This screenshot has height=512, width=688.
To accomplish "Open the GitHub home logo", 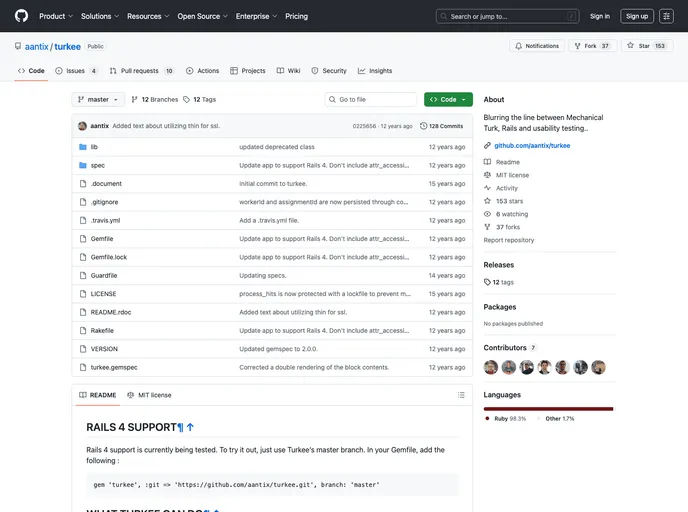I will coord(21,16).
